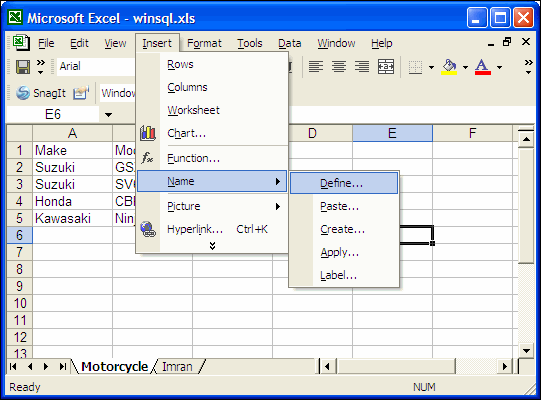
Task: Go to previous sheet navigation arrow
Action: [x=30, y=367]
